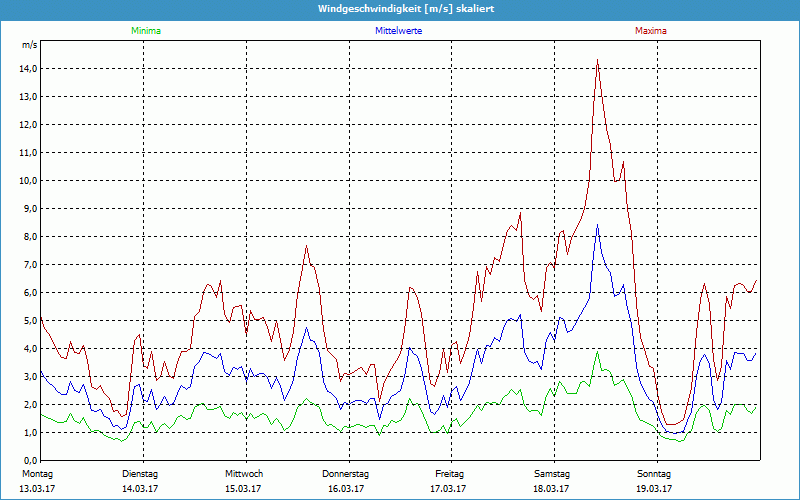Click the 9,0 y-axis value
Image resolution: width=800 pixels, height=500 pixels.
tap(31, 209)
